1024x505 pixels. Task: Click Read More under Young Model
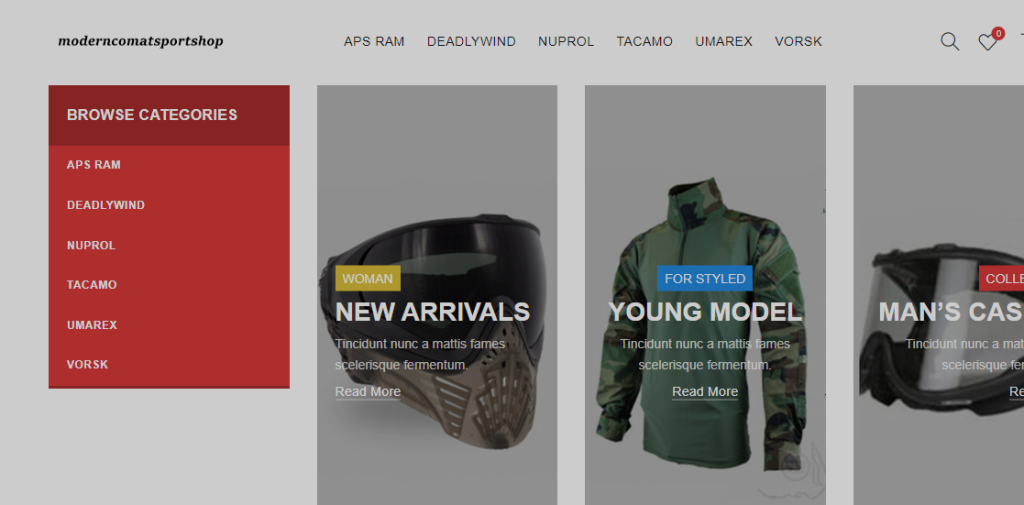click(x=705, y=392)
